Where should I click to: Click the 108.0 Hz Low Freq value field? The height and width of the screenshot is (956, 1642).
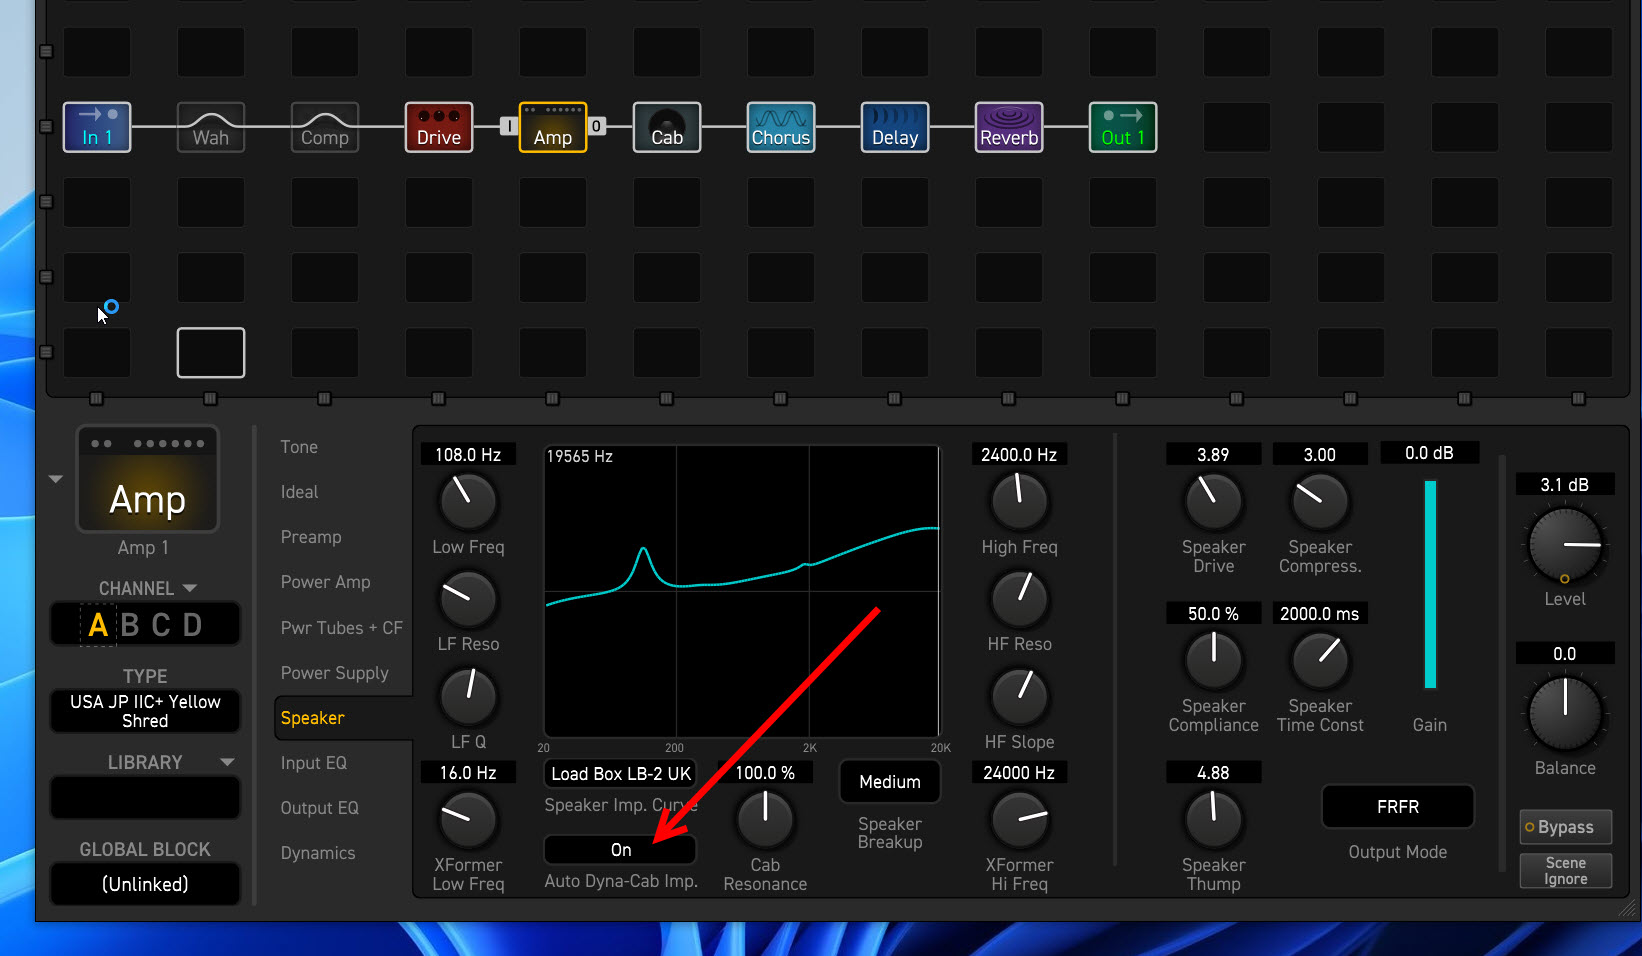pyautogui.click(x=468, y=454)
